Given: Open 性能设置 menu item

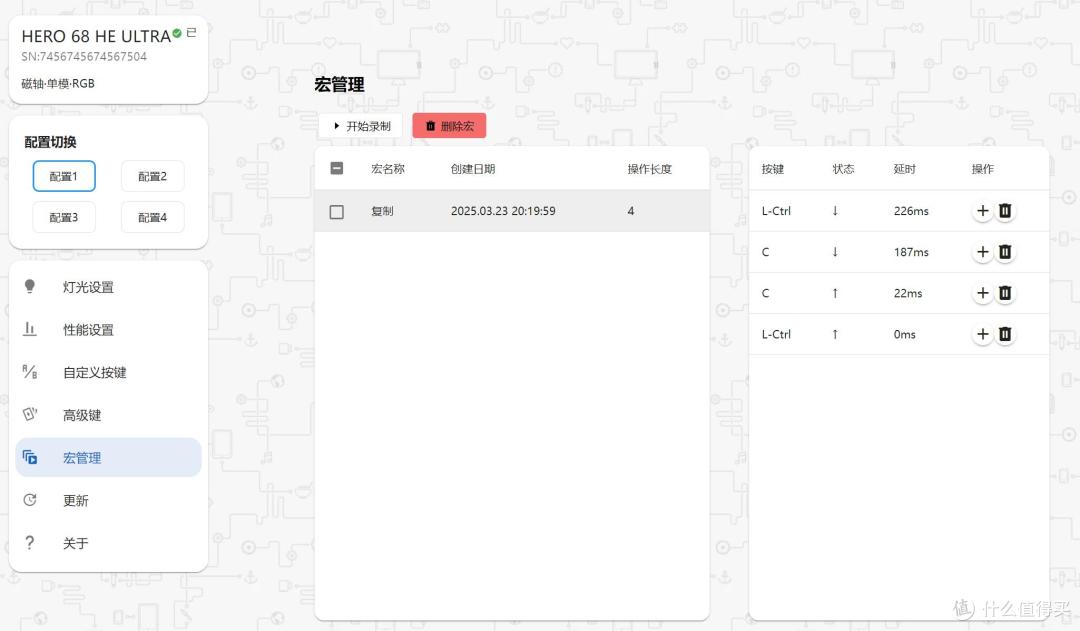Looking at the screenshot, I should (x=108, y=330).
